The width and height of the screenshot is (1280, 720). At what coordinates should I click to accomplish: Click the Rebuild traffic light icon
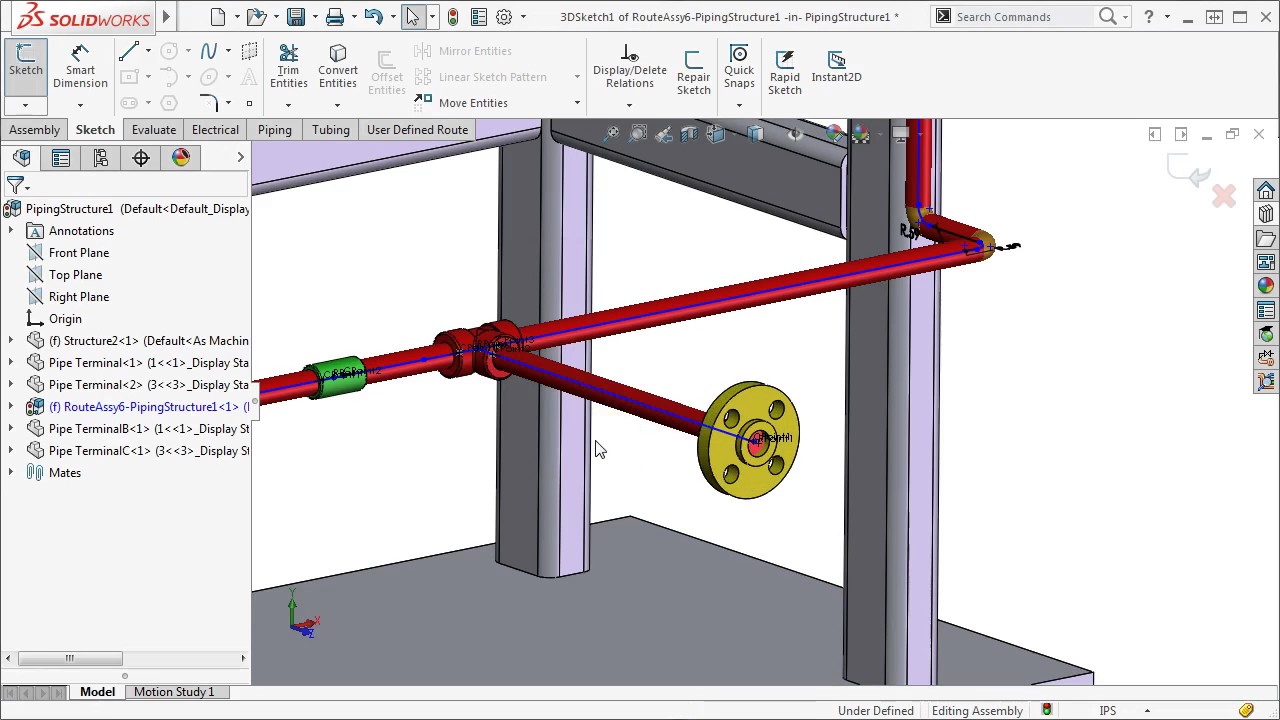tap(453, 17)
